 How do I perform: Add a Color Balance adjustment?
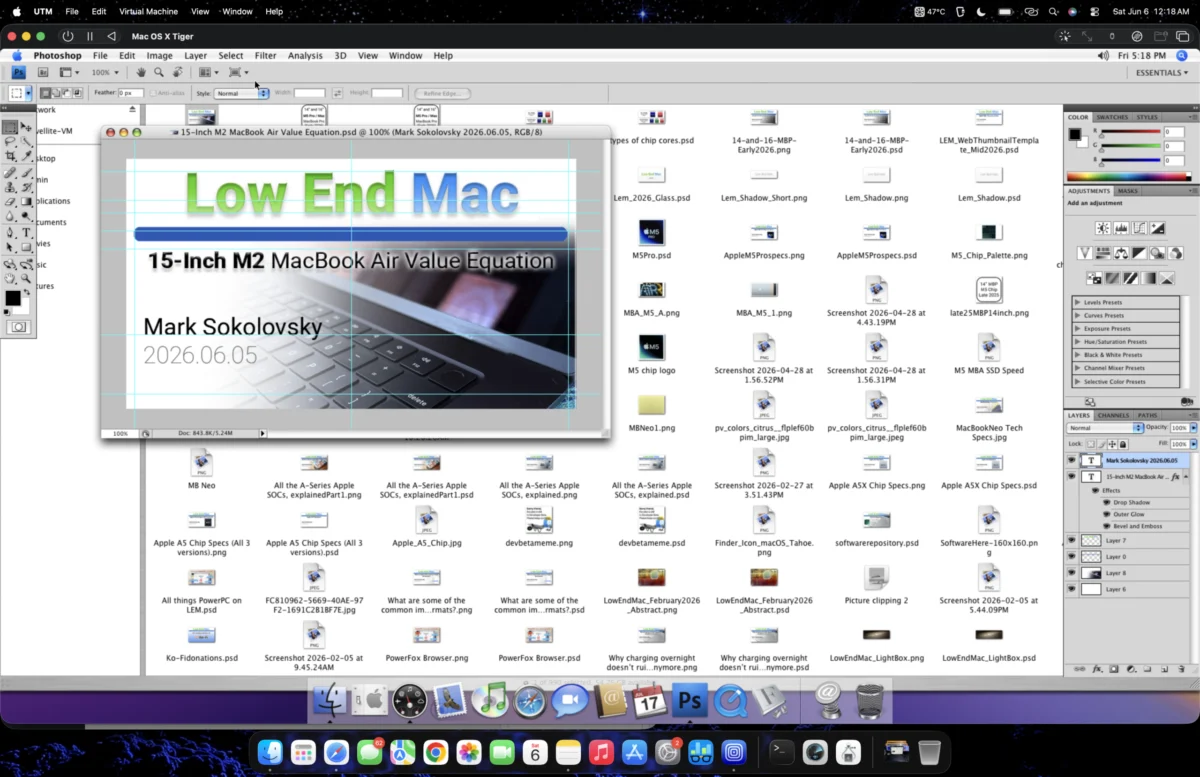coord(1121,252)
